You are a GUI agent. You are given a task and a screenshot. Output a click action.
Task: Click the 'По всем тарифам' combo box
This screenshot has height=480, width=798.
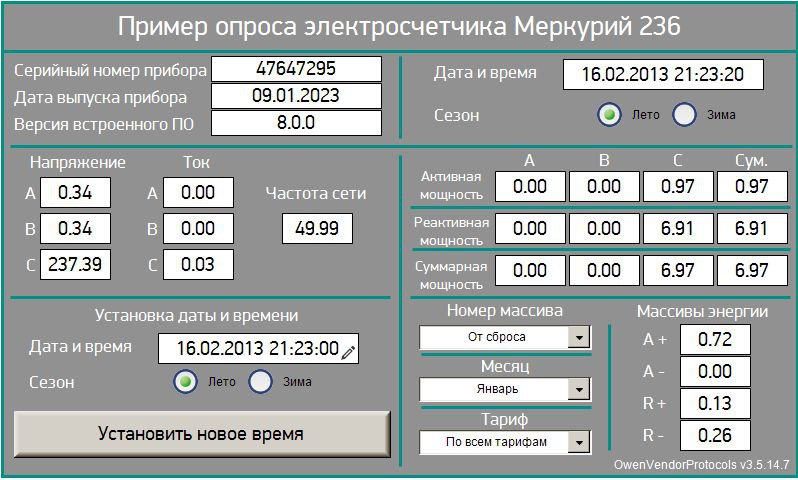505,442
